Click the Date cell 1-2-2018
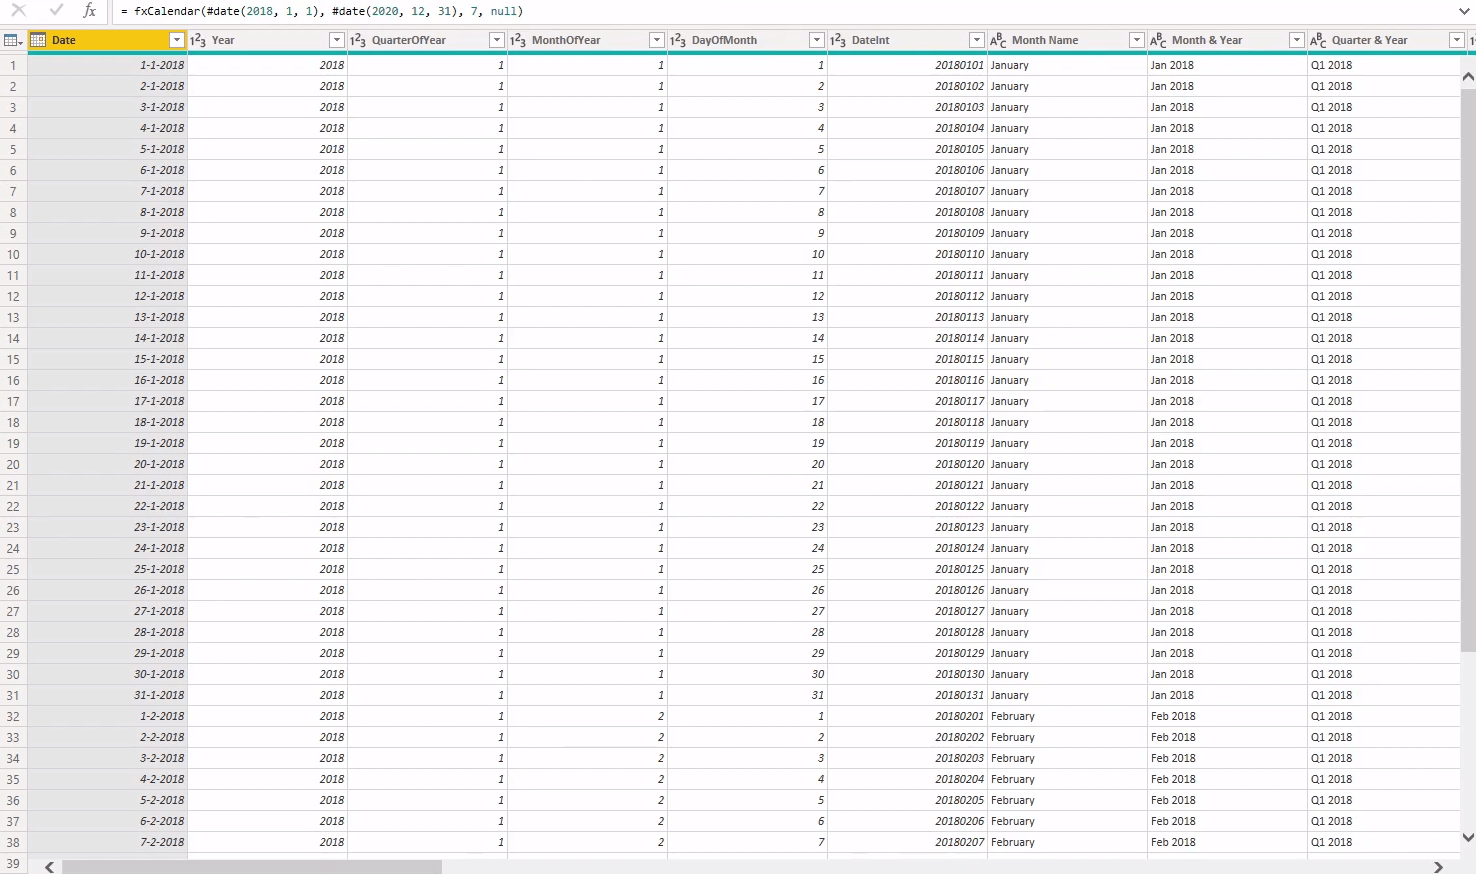The height and width of the screenshot is (874, 1476). 108,716
